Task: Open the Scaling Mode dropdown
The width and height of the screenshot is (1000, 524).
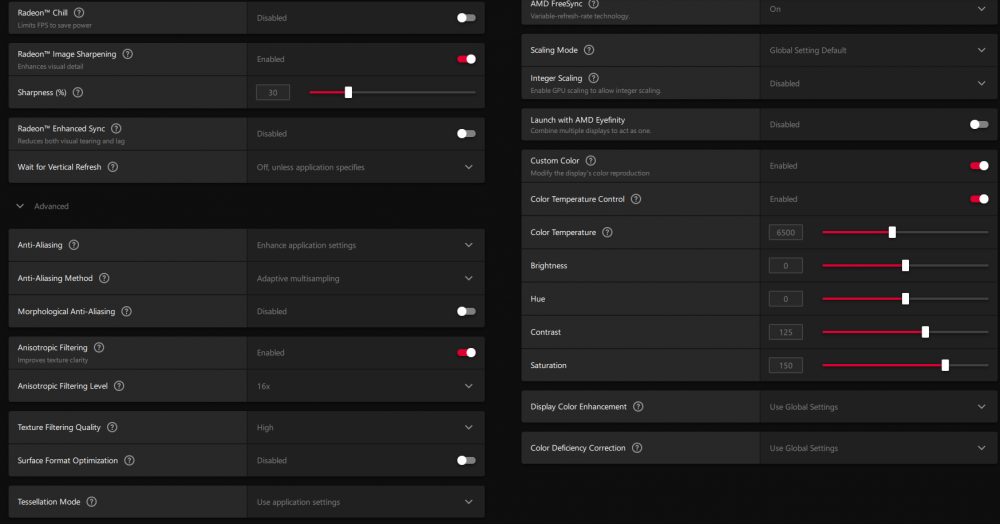Action: point(981,50)
